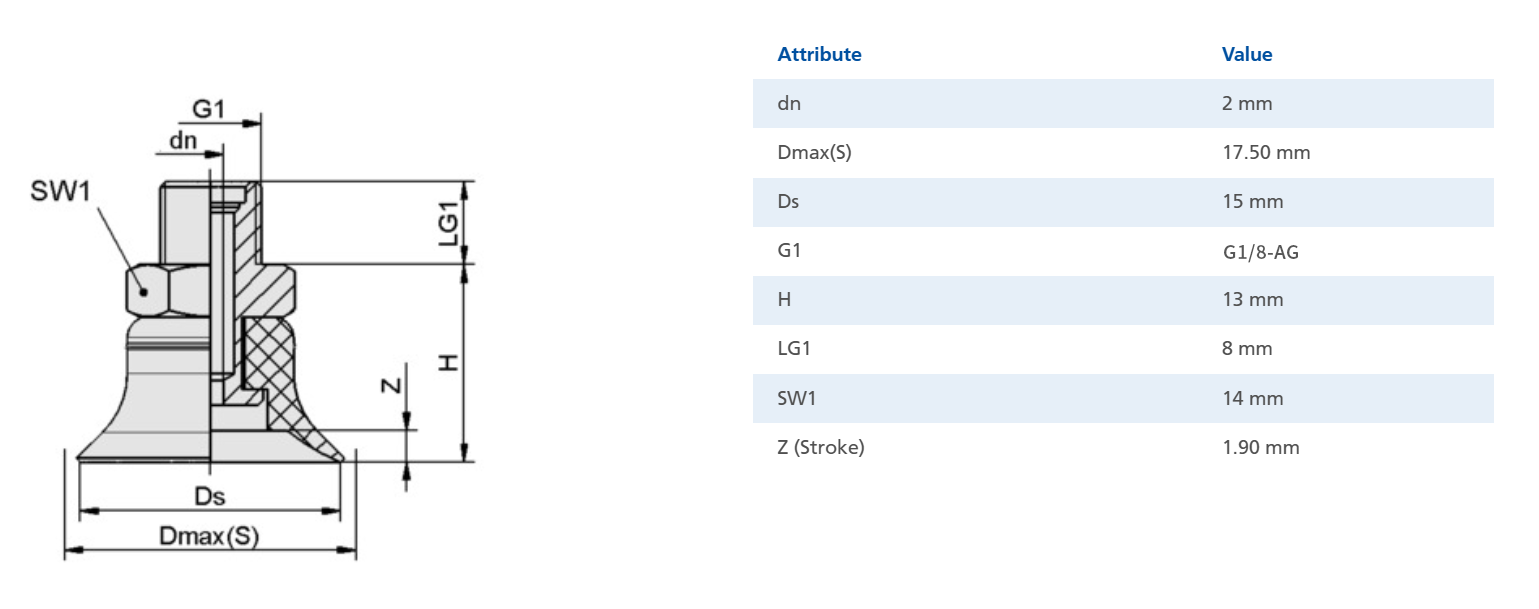The width and height of the screenshot is (1539, 609).
Task: Select the Z (Stroke) attribute cell
Action: [x=820, y=447]
